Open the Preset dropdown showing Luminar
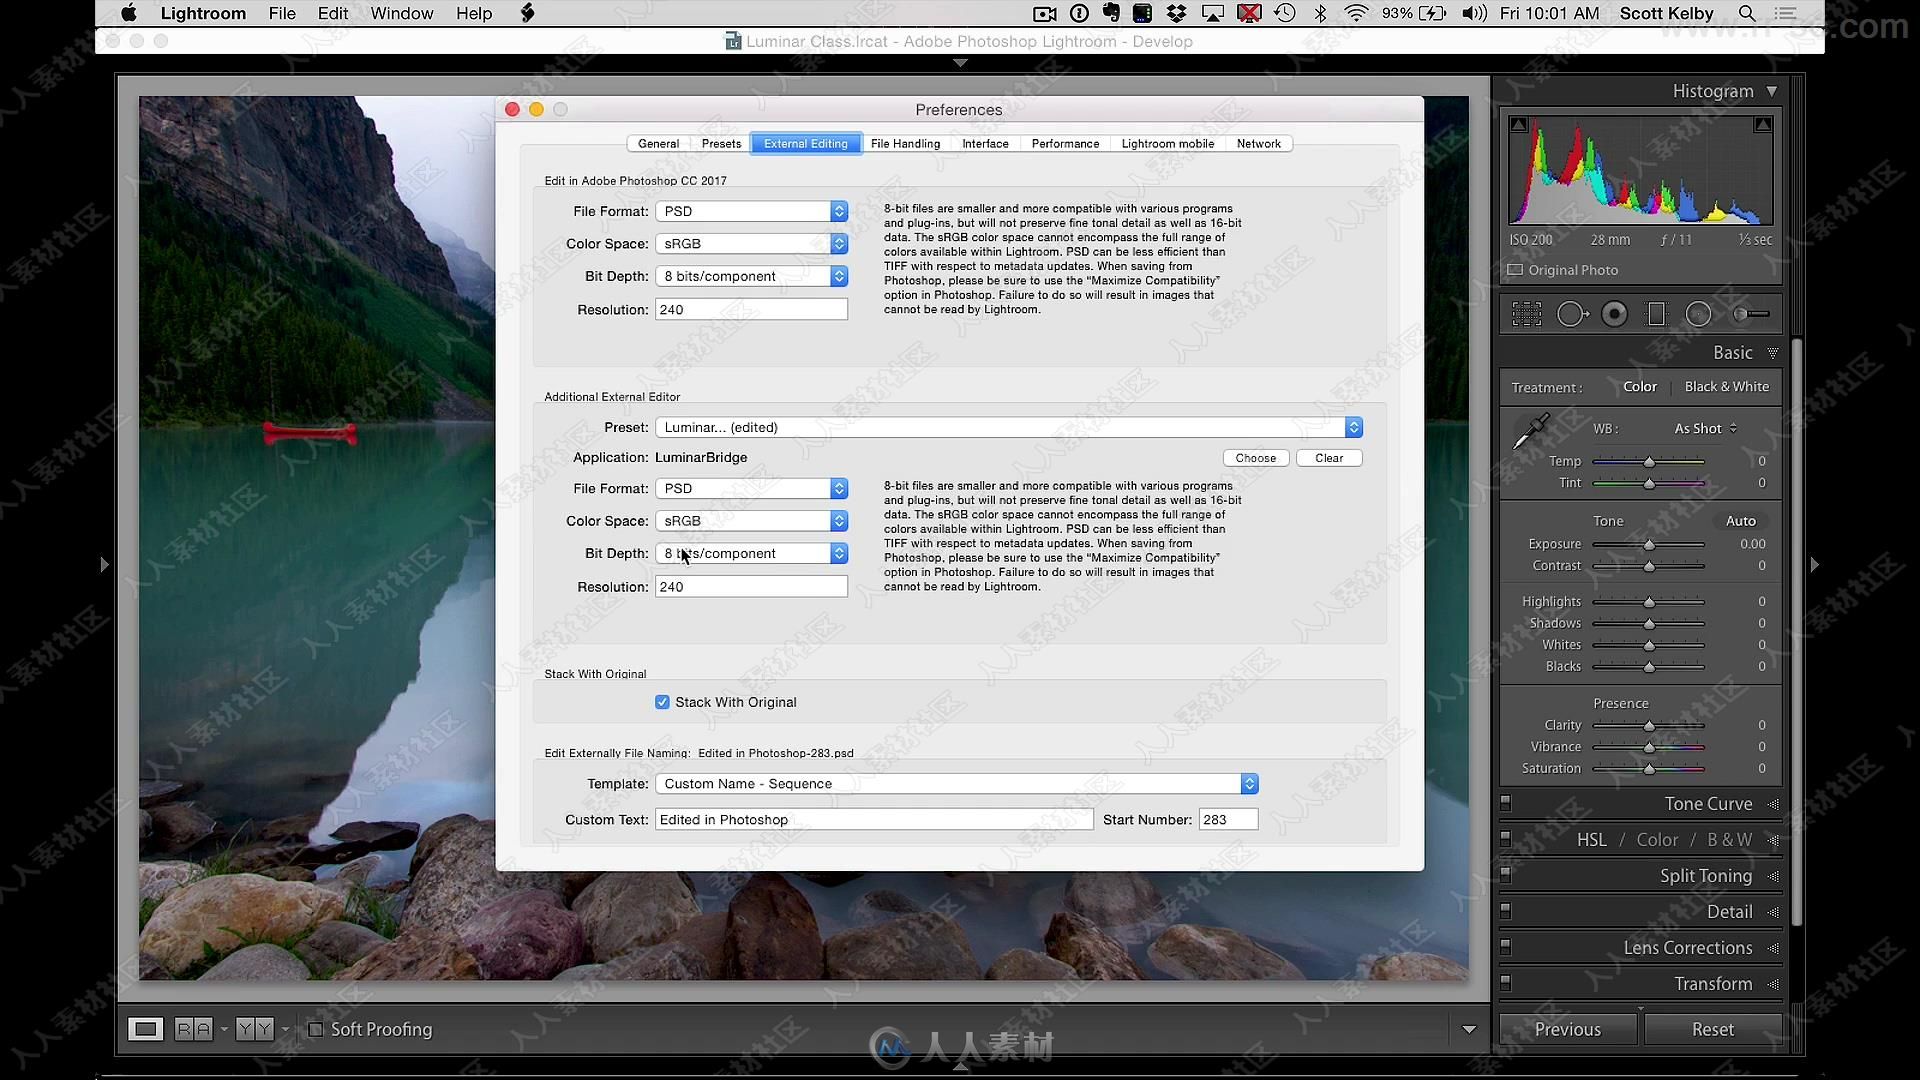The height and width of the screenshot is (1080, 1920). pos(1009,427)
